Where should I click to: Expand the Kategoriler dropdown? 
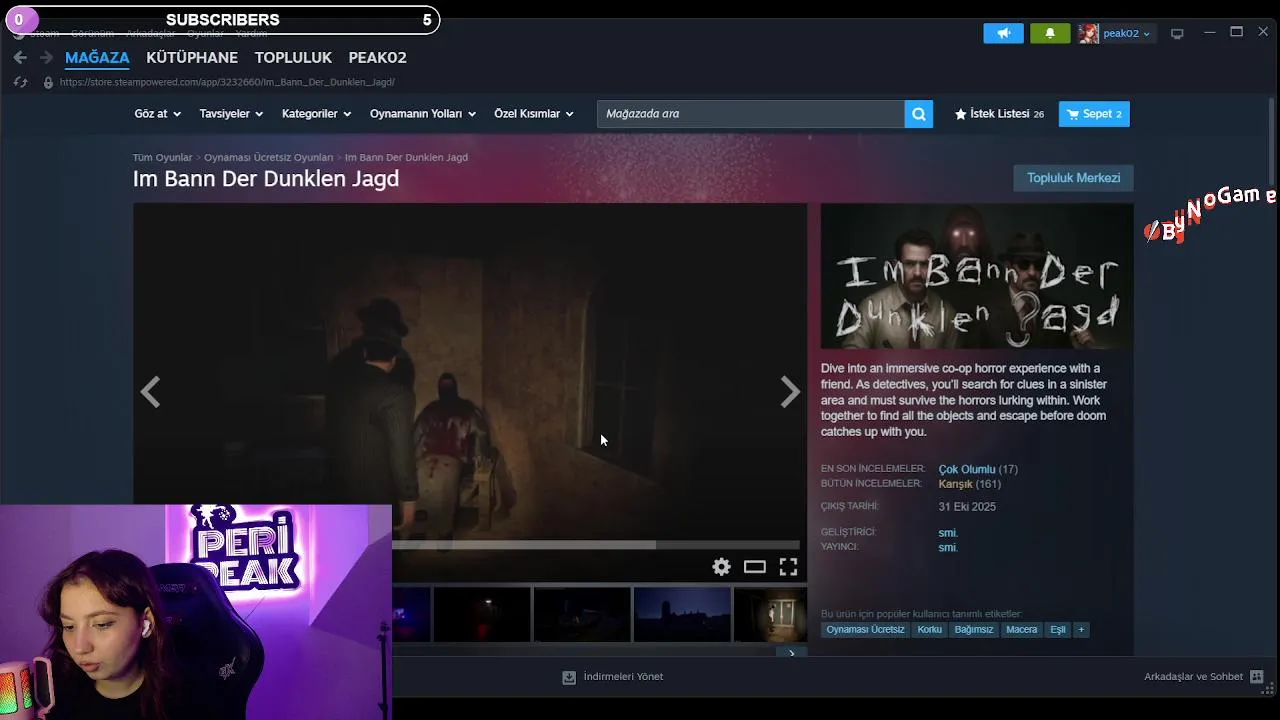tap(316, 114)
